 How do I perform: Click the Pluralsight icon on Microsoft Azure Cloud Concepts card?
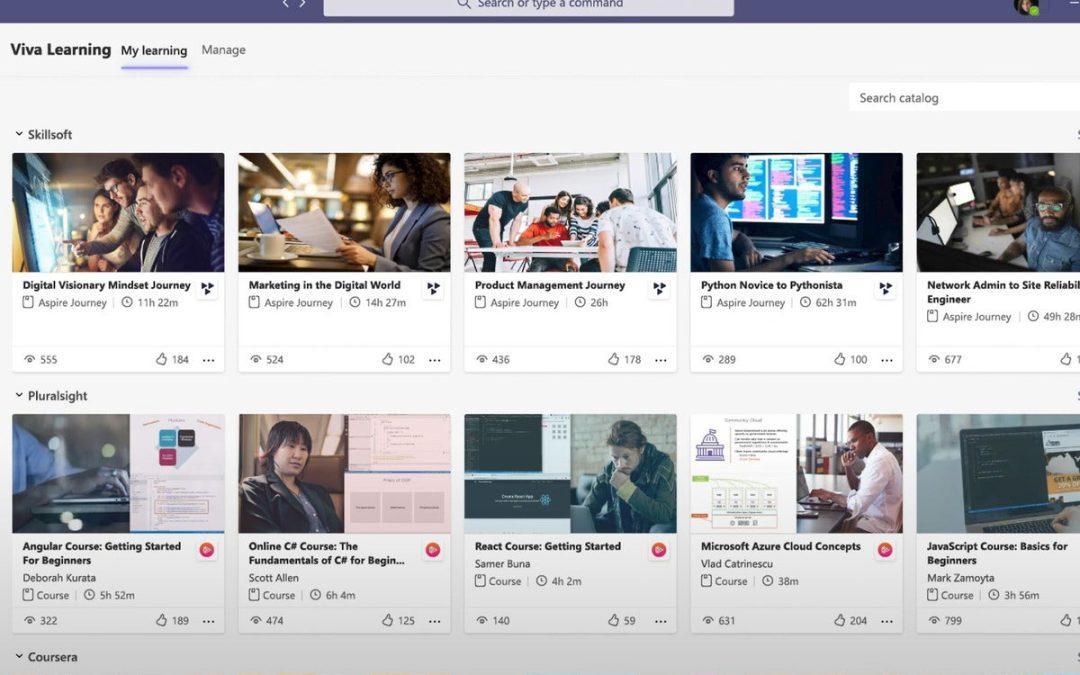[x=885, y=550]
